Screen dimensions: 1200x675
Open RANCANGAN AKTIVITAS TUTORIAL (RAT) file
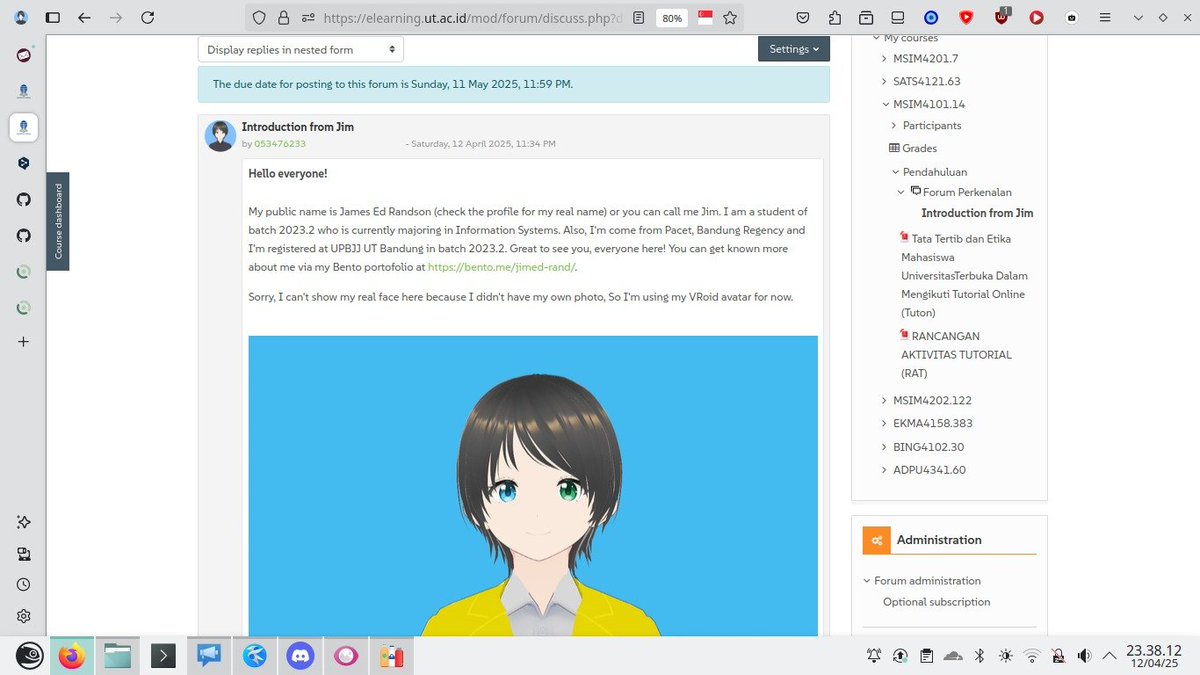(x=956, y=355)
